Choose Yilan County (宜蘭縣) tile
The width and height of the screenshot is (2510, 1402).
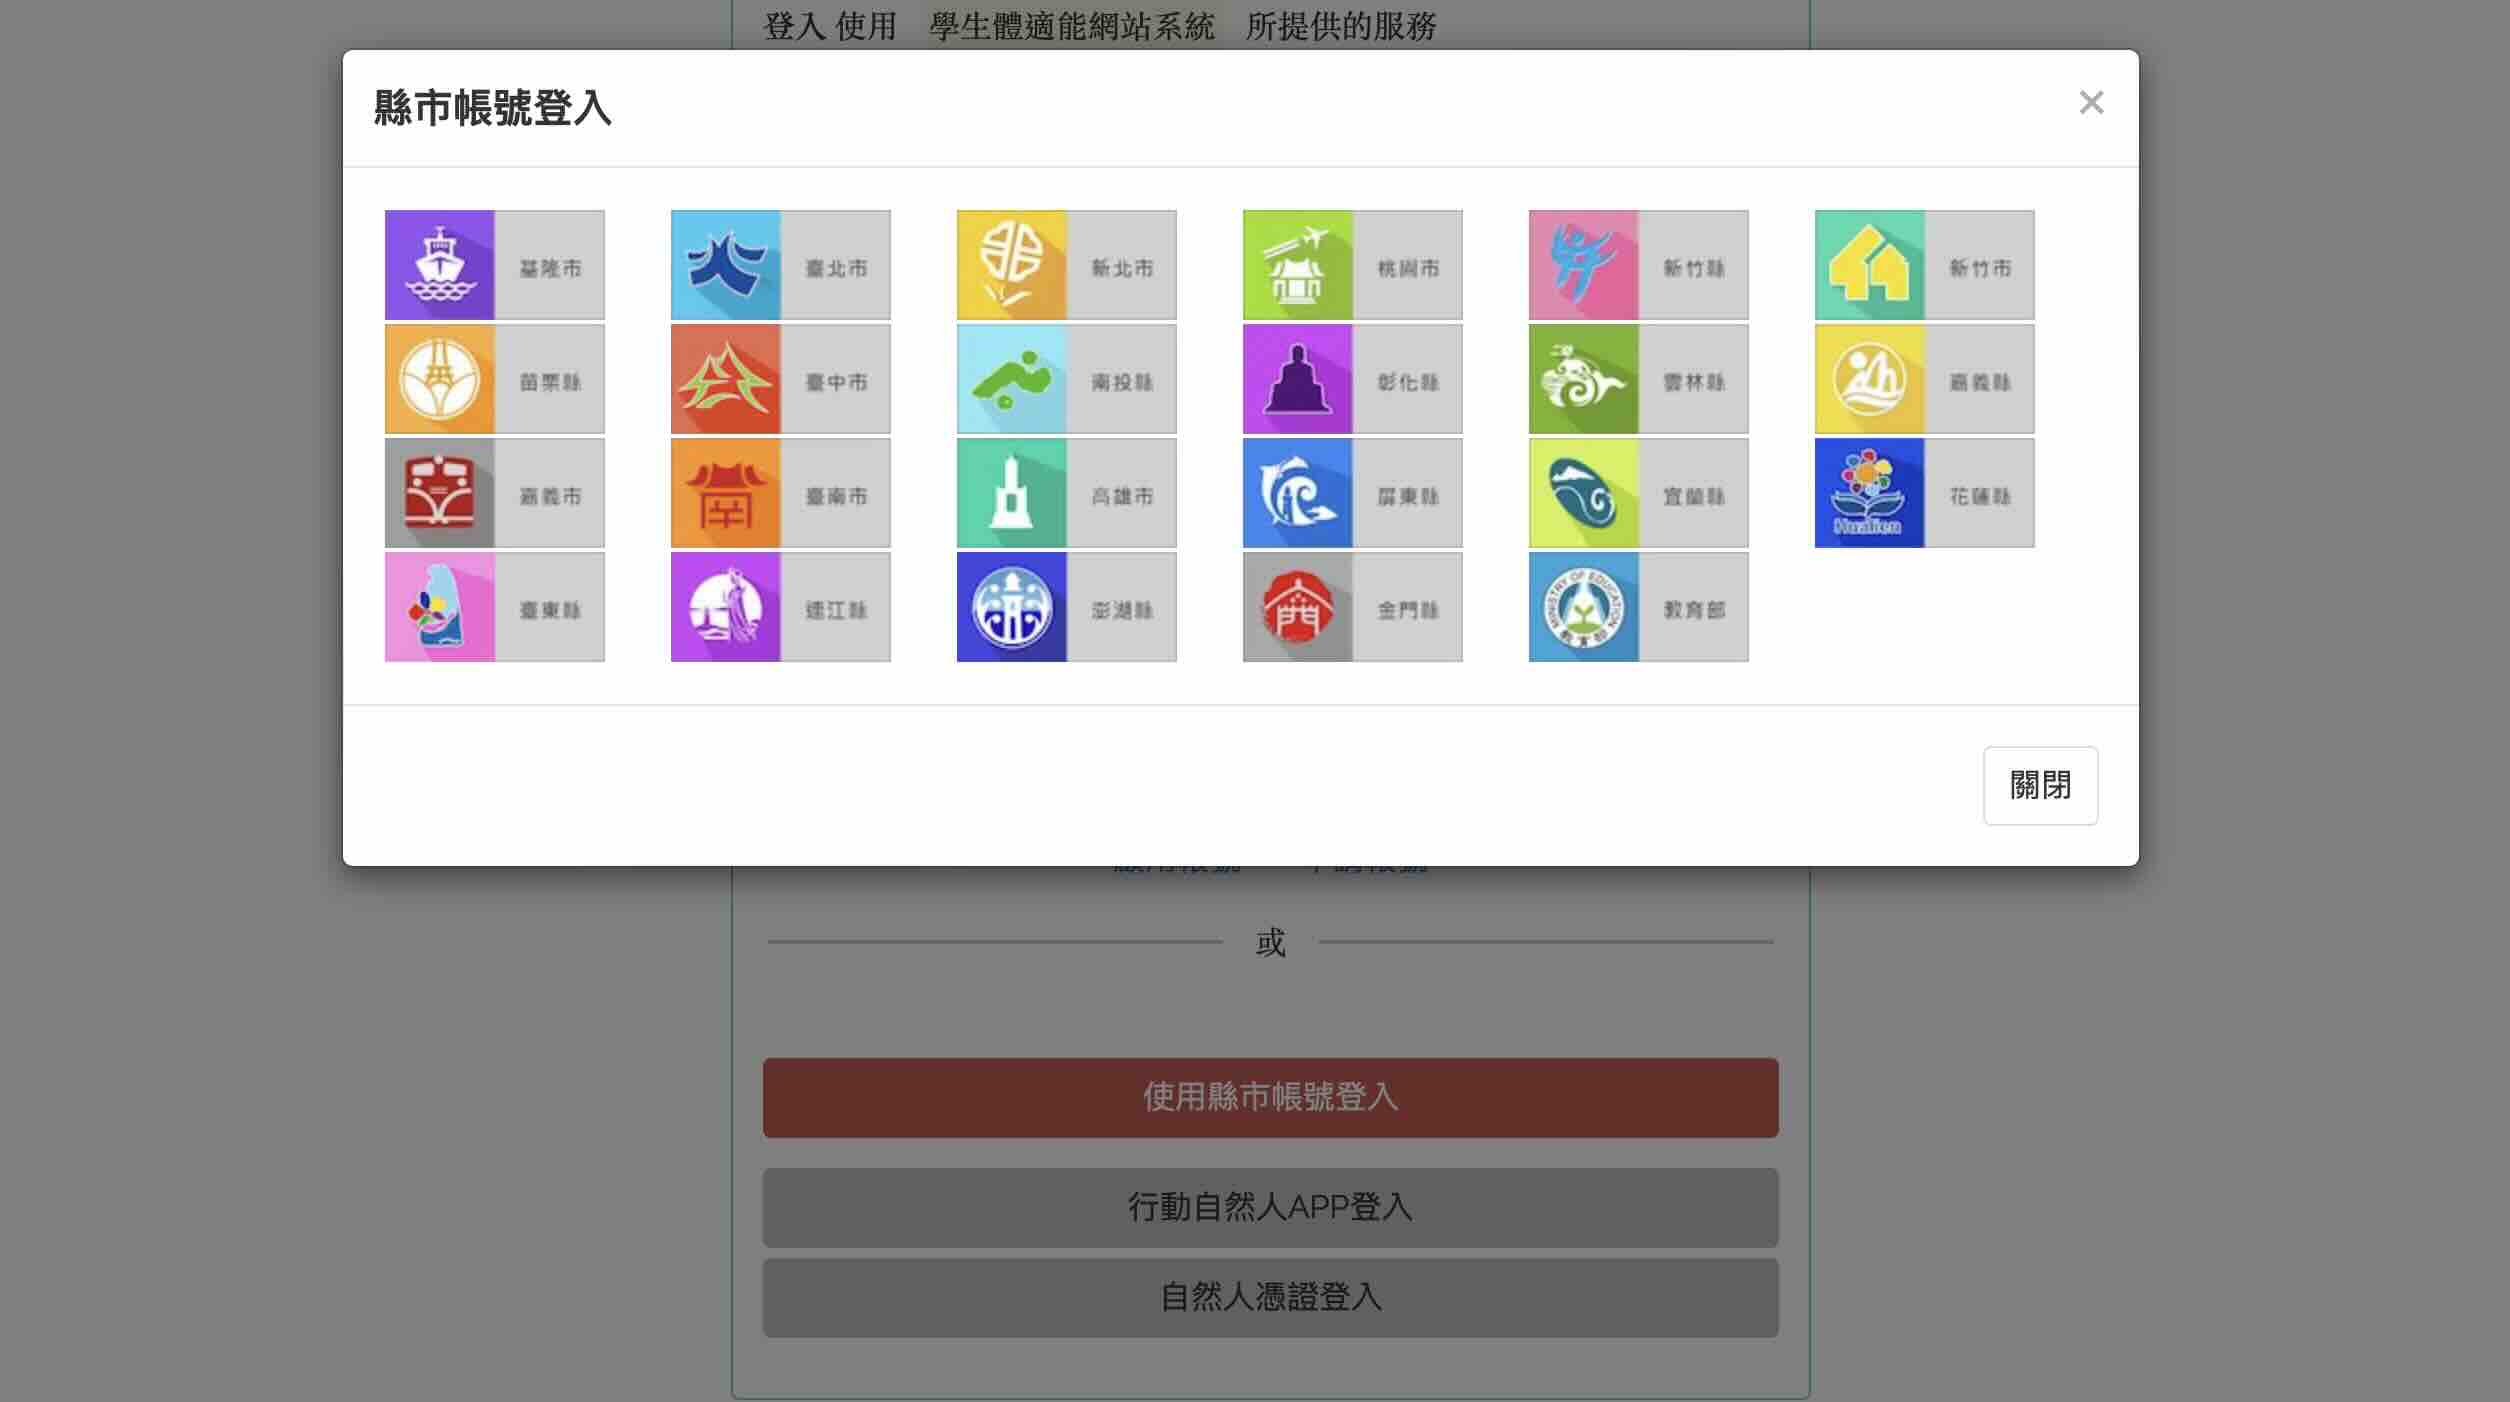tap(1638, 493)
